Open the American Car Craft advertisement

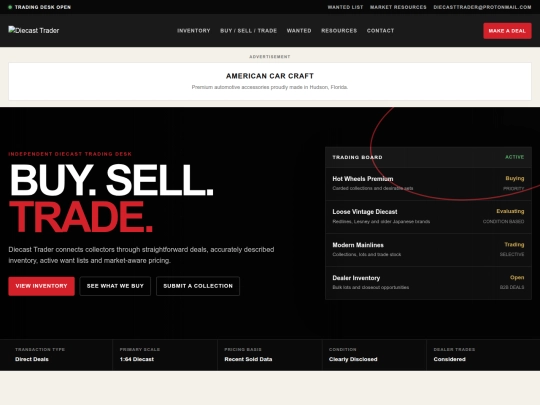coord(270,81)
